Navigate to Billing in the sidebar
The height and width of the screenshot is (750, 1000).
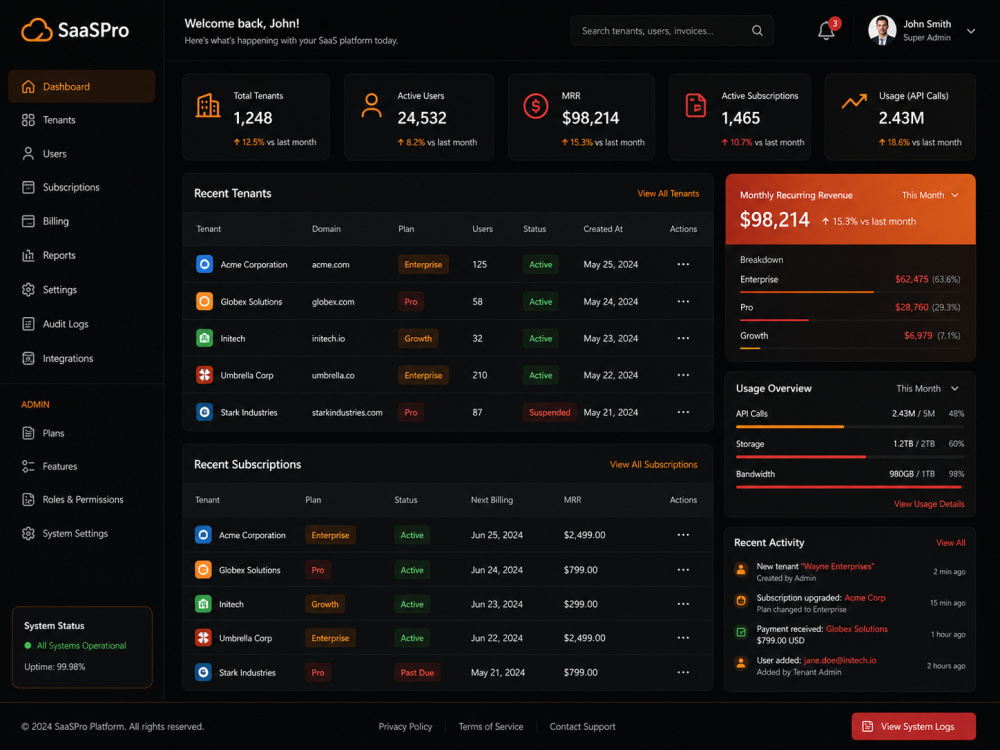pos(82,221)
